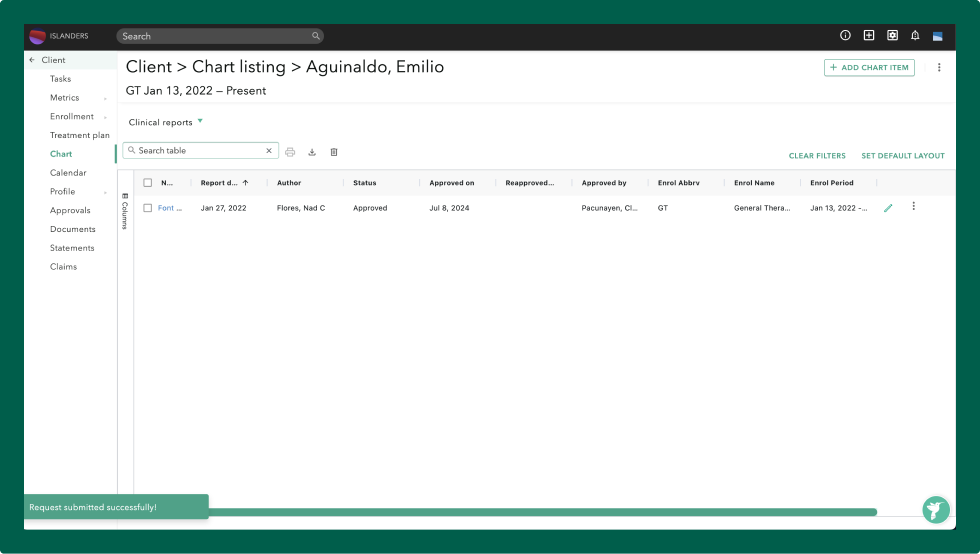Image resolution: width=980 pixels, height=554 pixels.
Task: Open Statements in the sidebar
Action: [x=72, y=248]
